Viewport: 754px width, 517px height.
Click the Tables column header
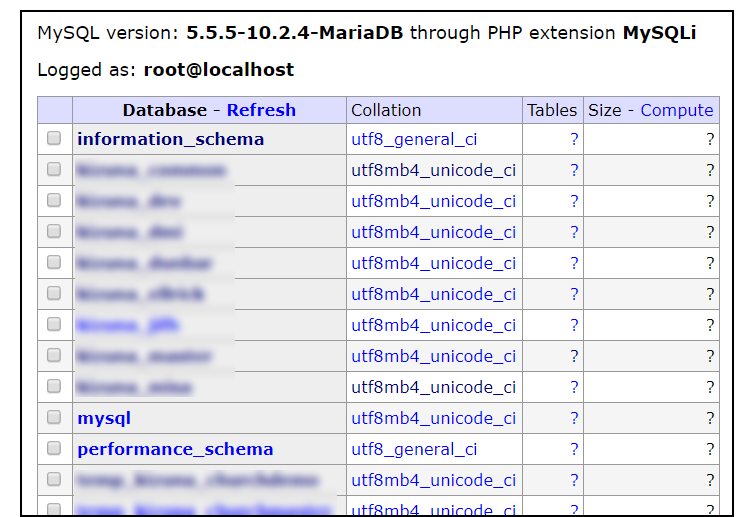(552, 110)
